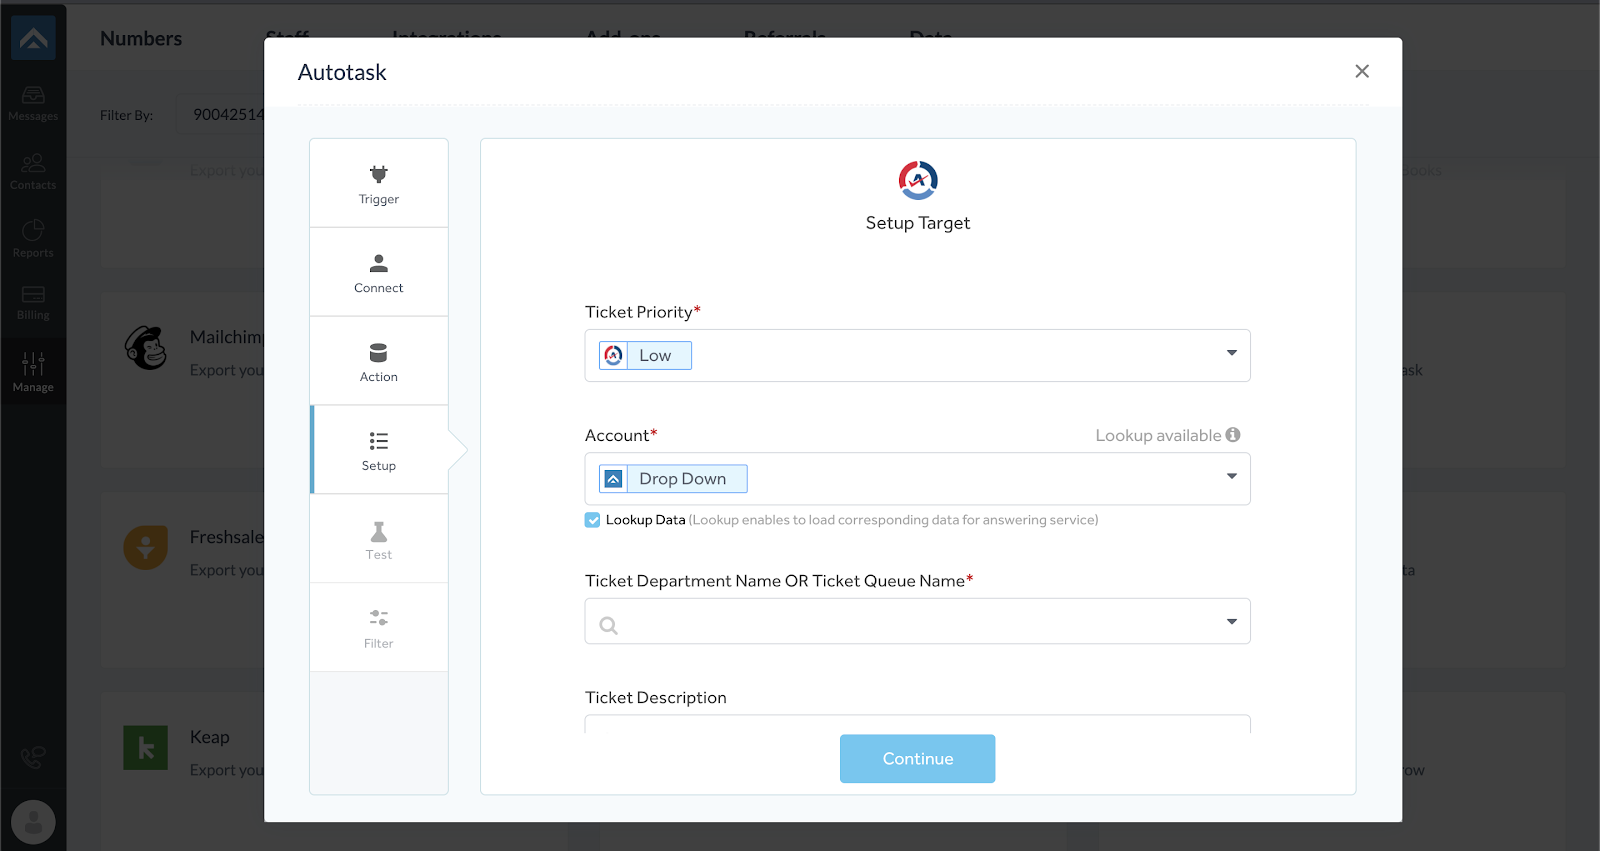Click the Lookup Data label
The image size is (1600, 851).
(646, 520)
